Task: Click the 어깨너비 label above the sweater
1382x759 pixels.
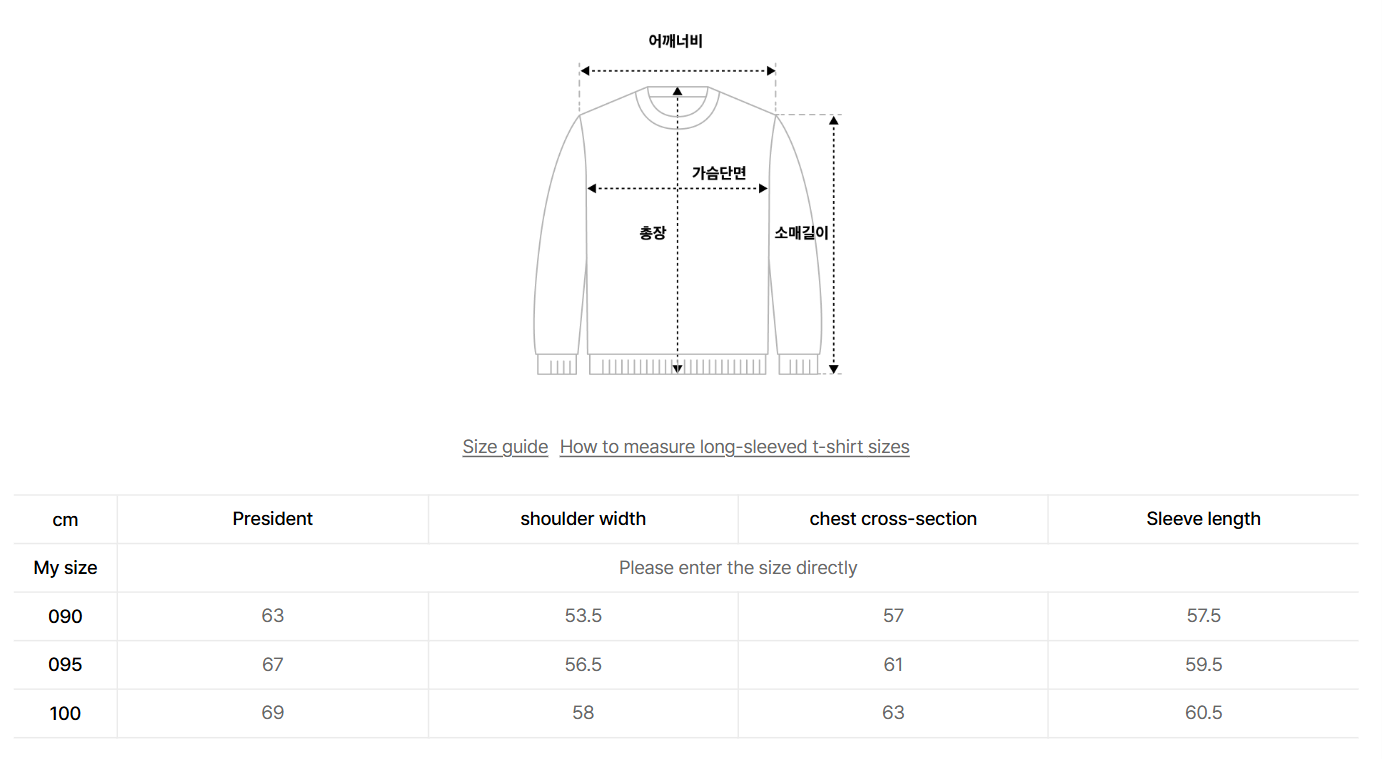Action: (676, 41)
